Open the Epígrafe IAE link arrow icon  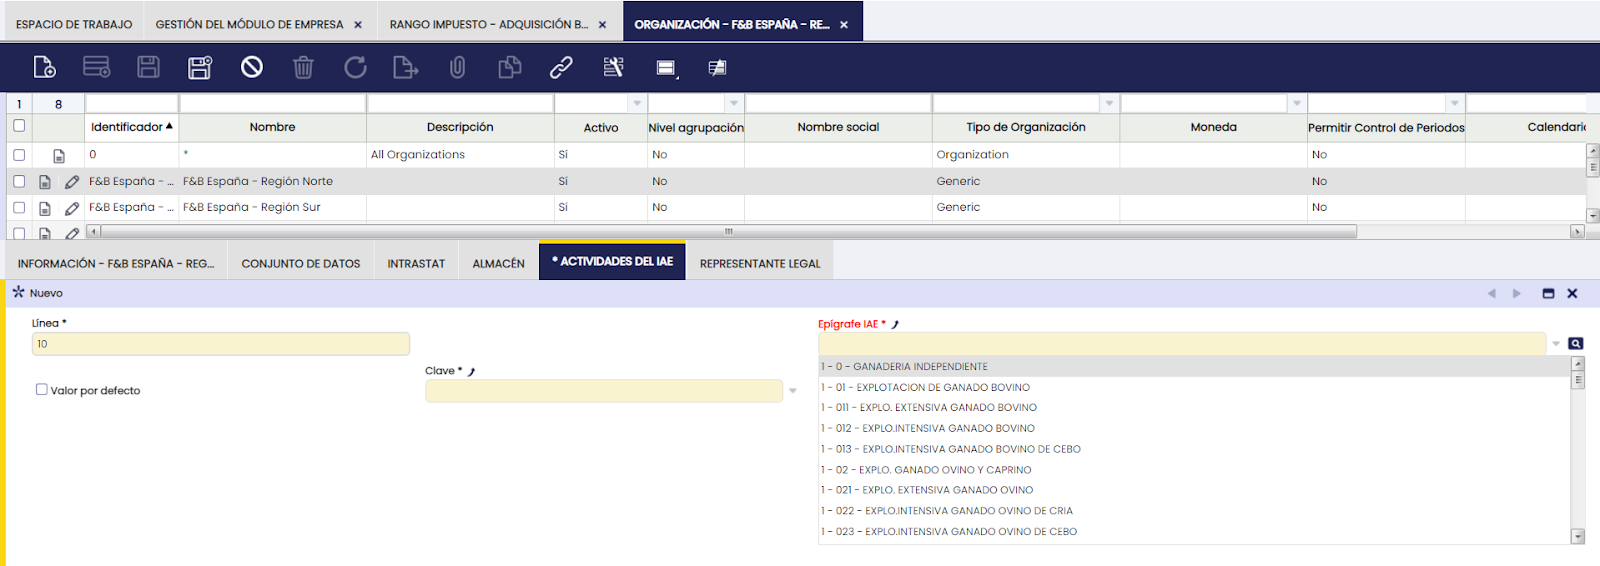pos(895,324)
